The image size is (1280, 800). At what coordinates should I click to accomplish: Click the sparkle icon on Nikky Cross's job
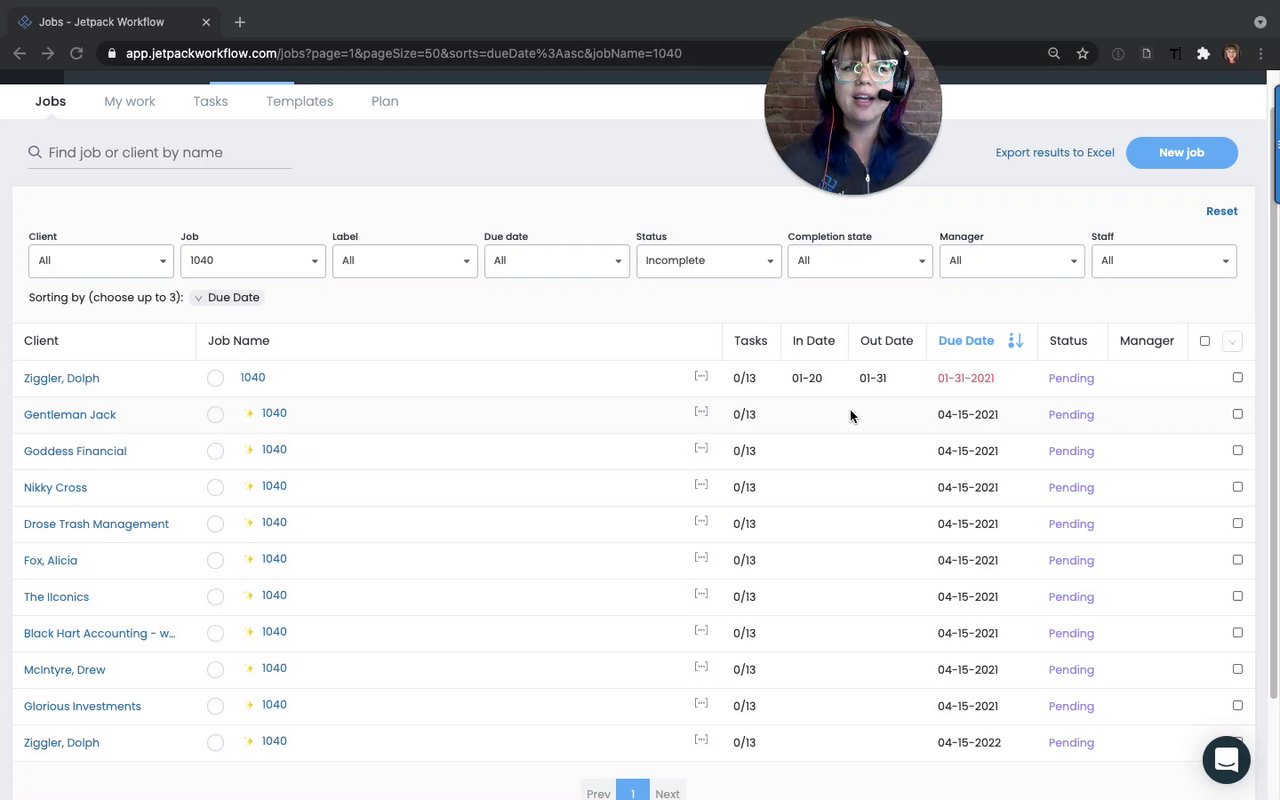pyautogui.click(x=249, y=486)
